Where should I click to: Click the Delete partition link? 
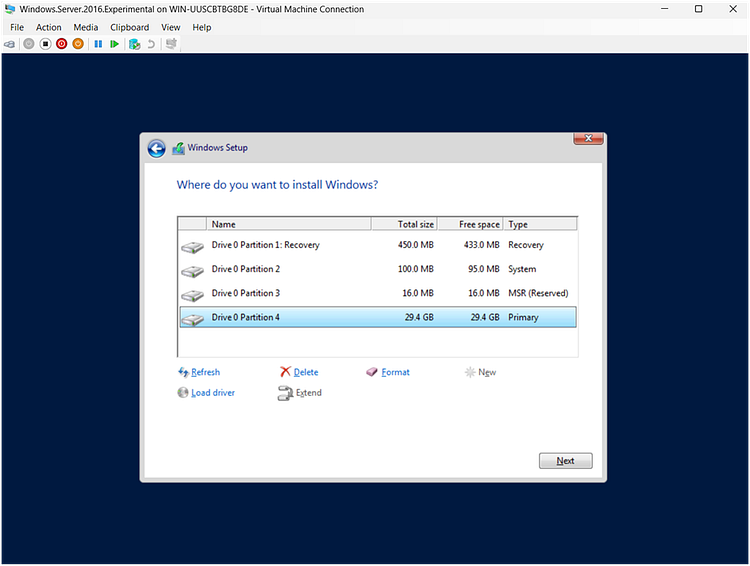coord(306,372)
